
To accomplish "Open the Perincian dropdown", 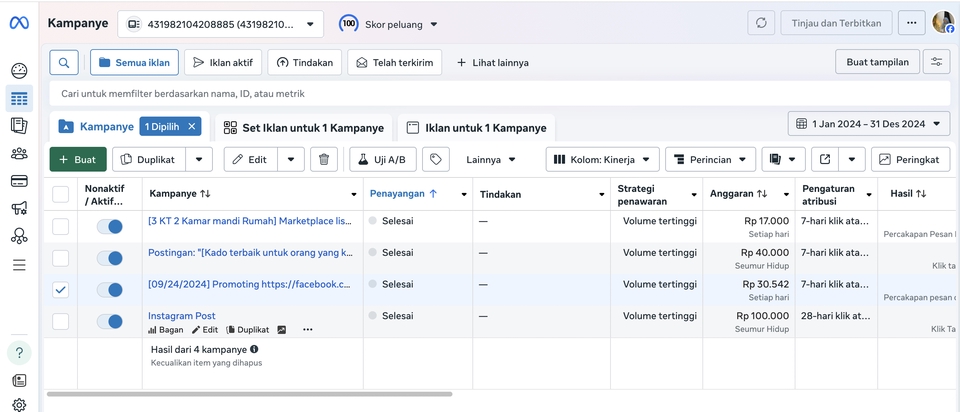I will pyautogui.click(x=710, y=159).
